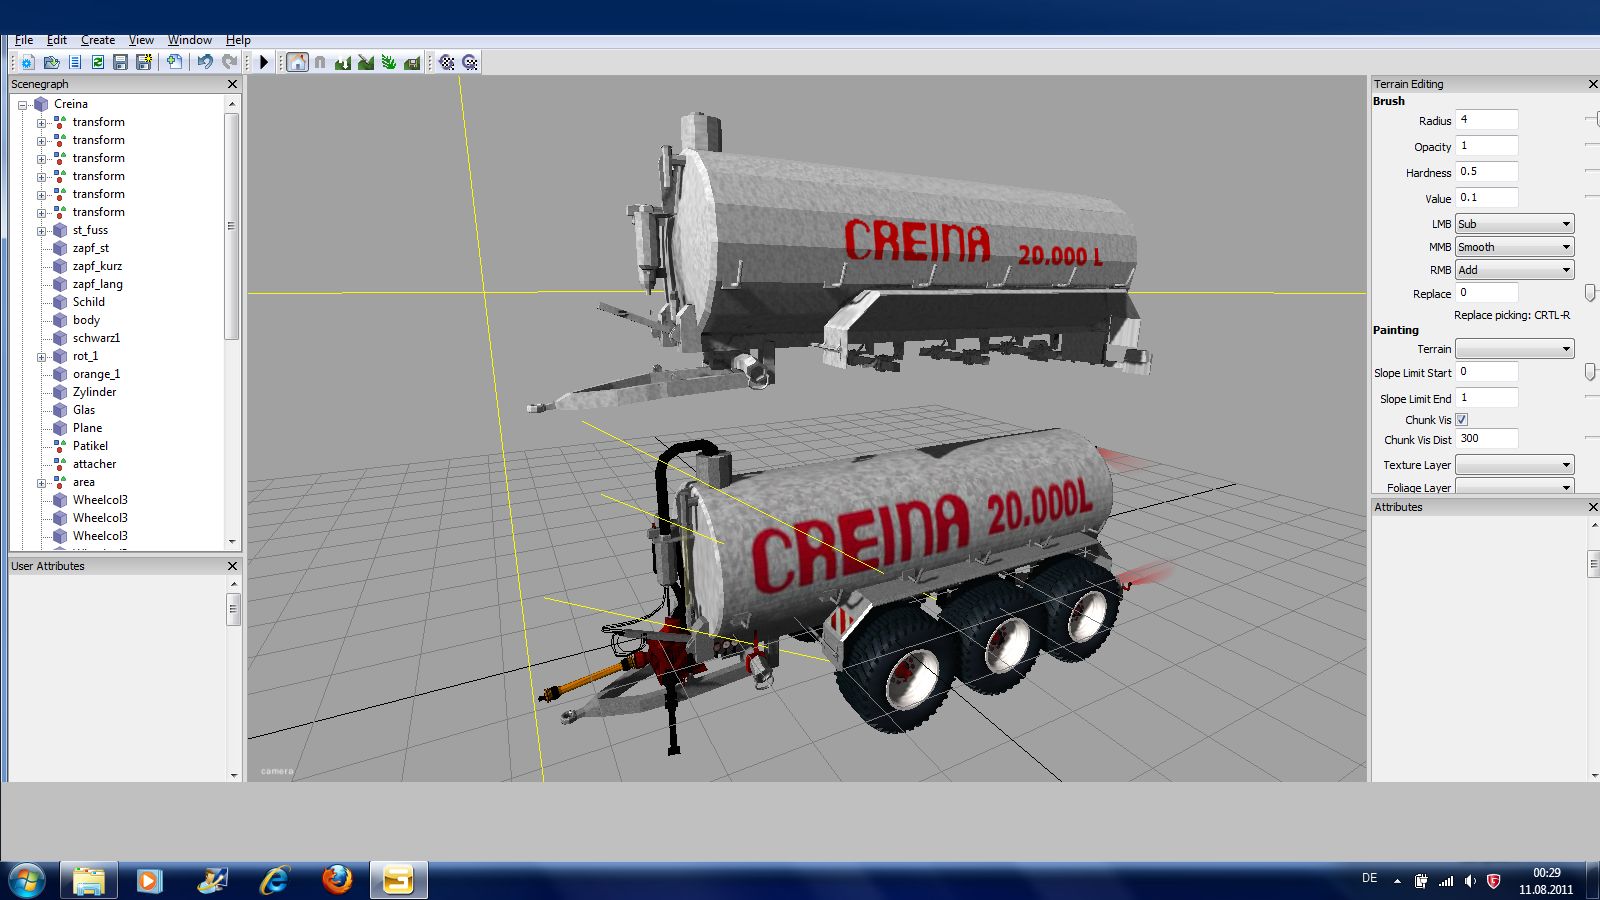Screen dimensions: 1600x900
Task: Select the zapf_lang node
Action: [97, 284]
